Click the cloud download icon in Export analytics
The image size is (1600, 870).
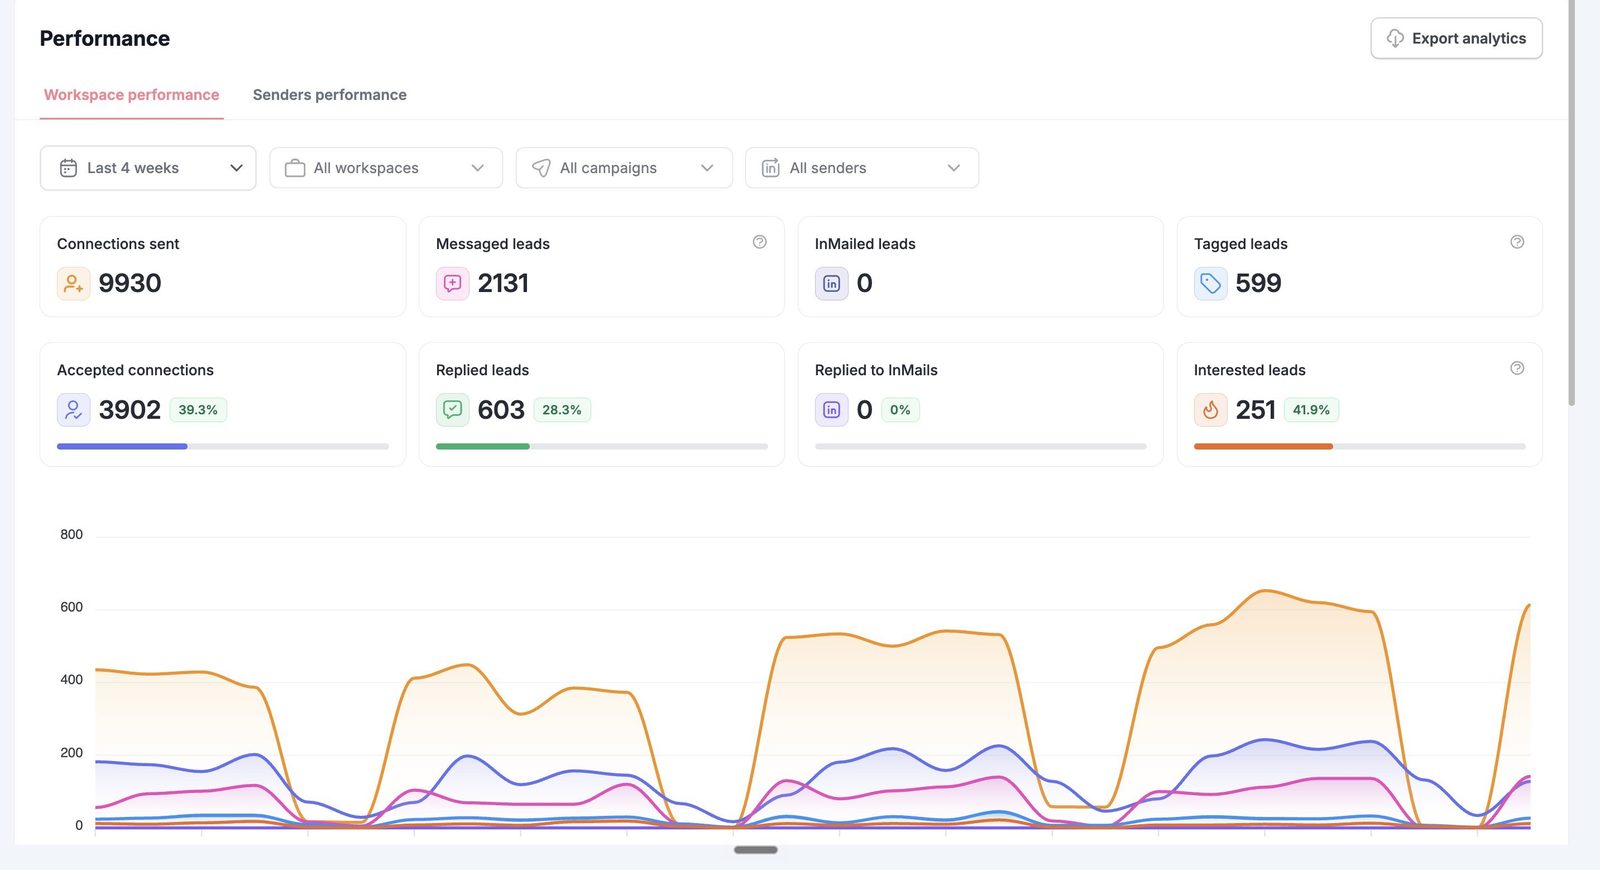click(1395, 38)
